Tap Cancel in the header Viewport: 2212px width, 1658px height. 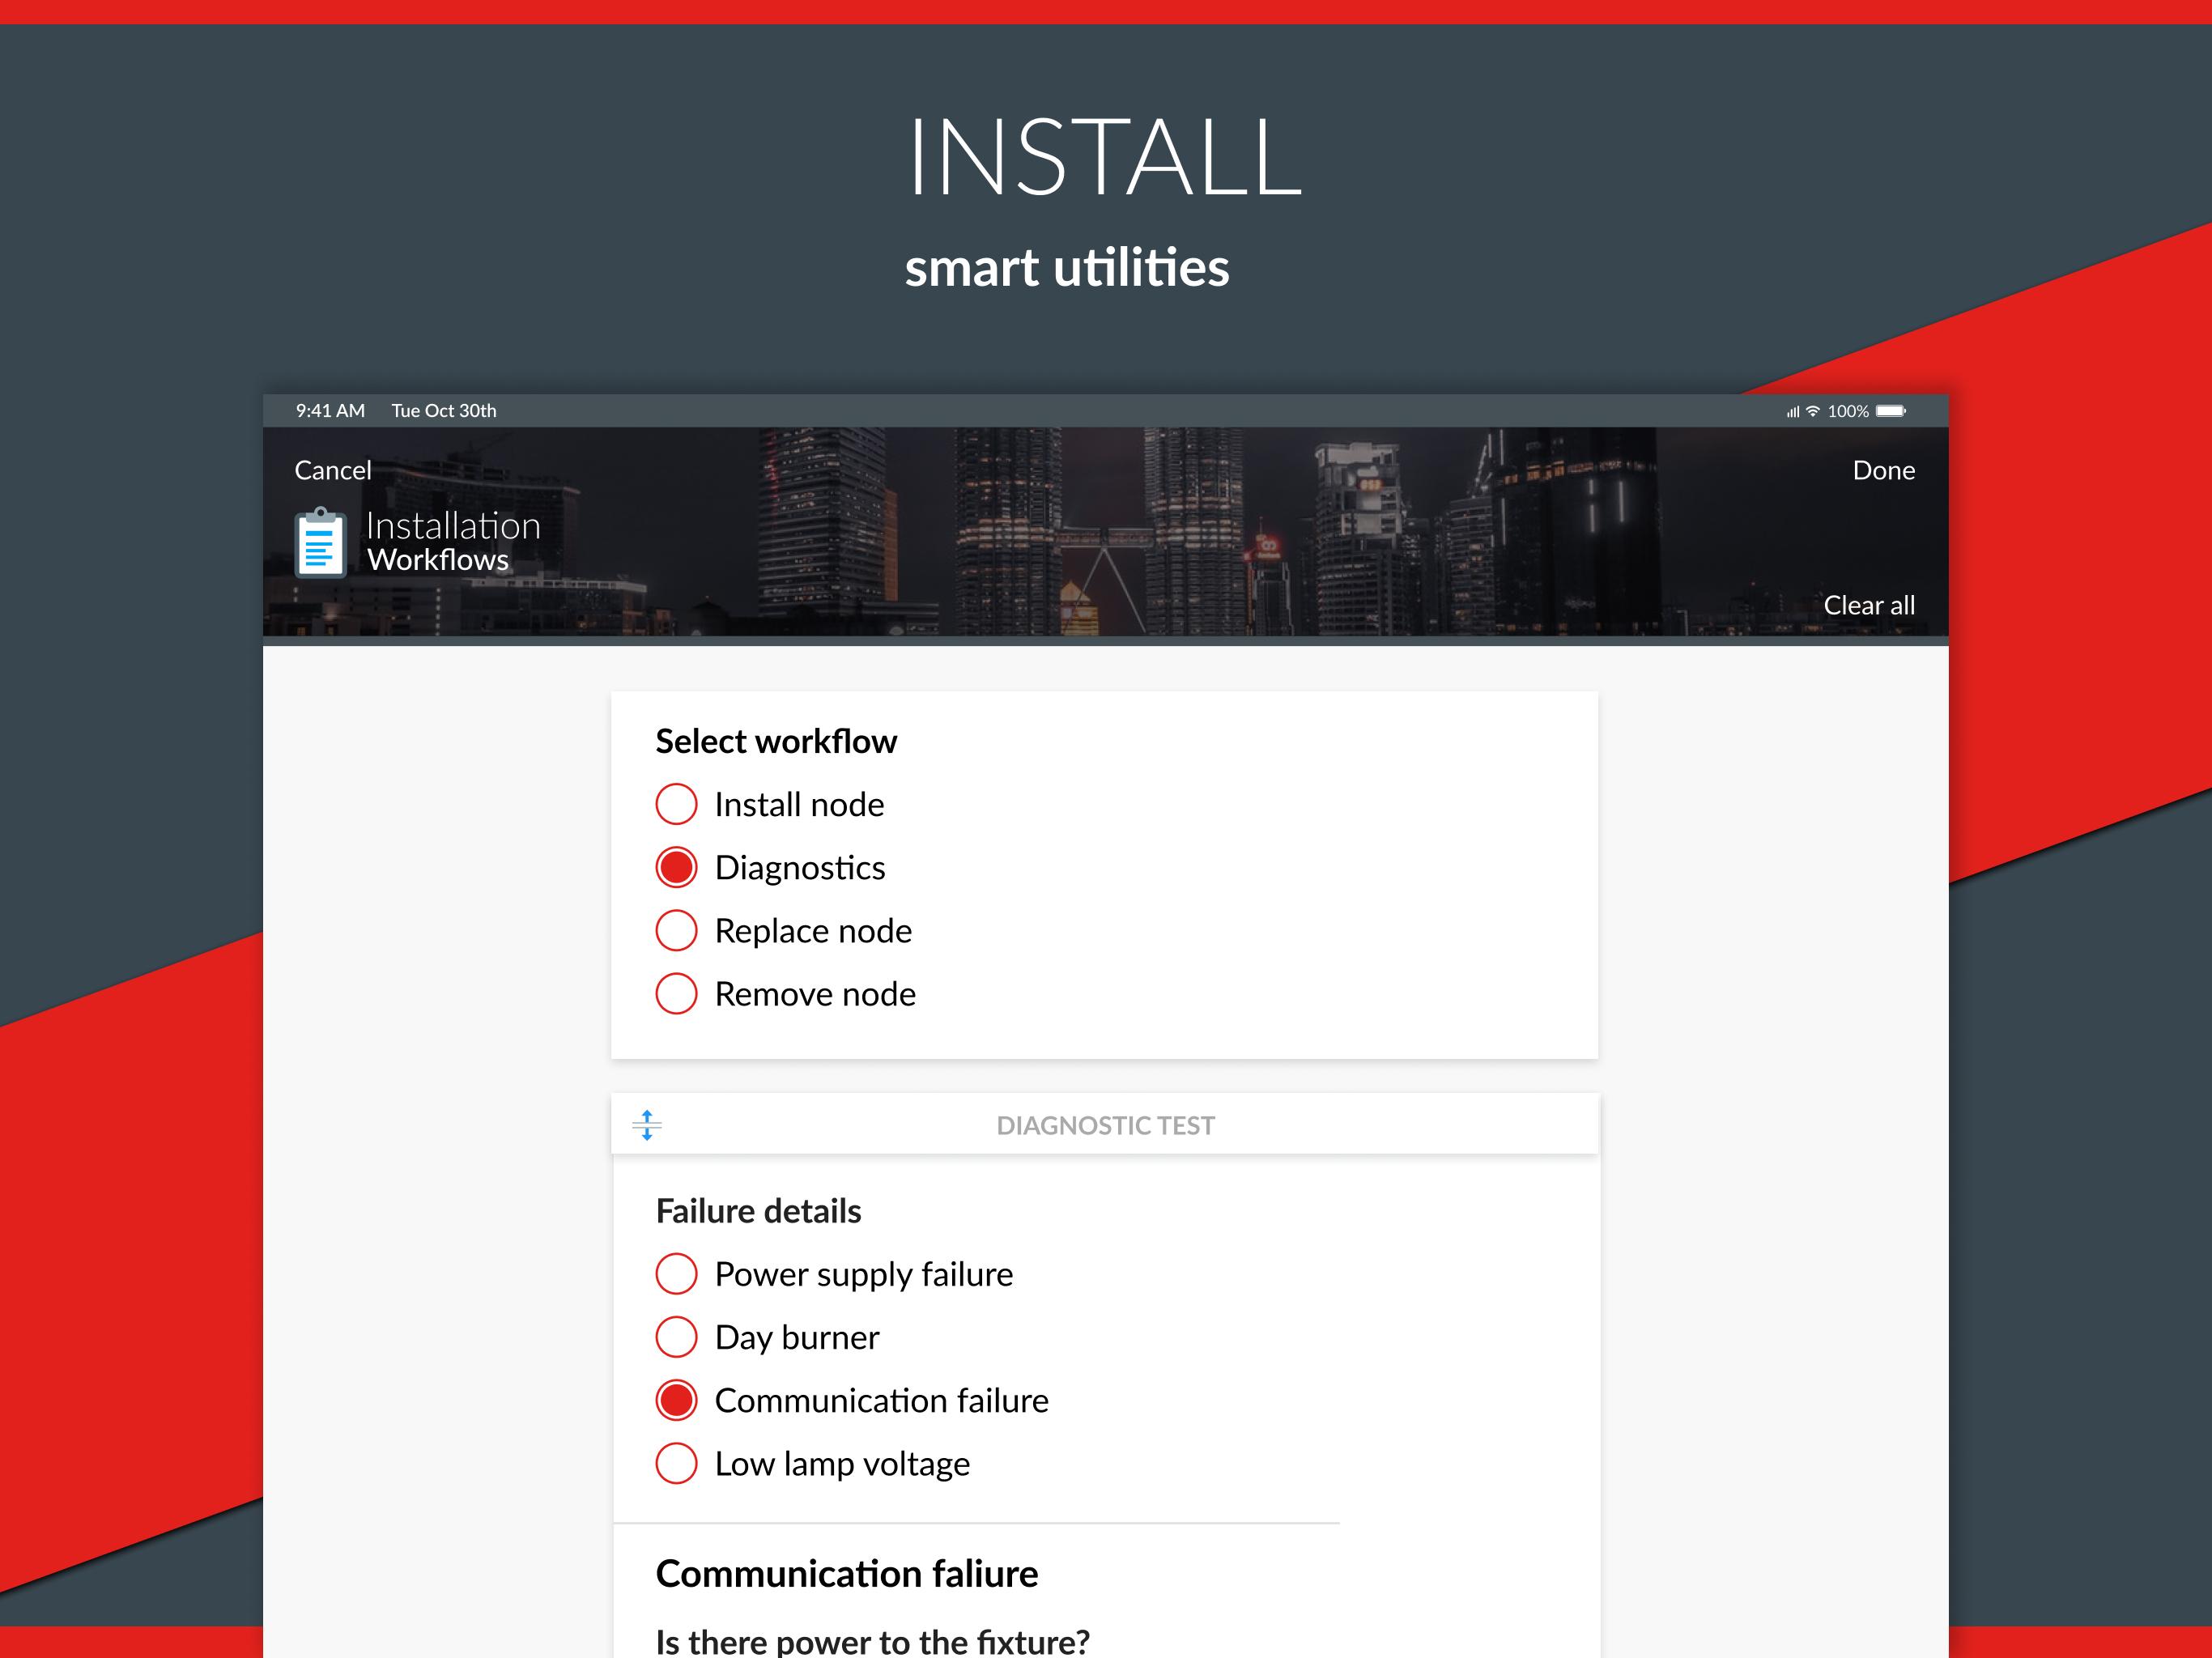point(333,470)
